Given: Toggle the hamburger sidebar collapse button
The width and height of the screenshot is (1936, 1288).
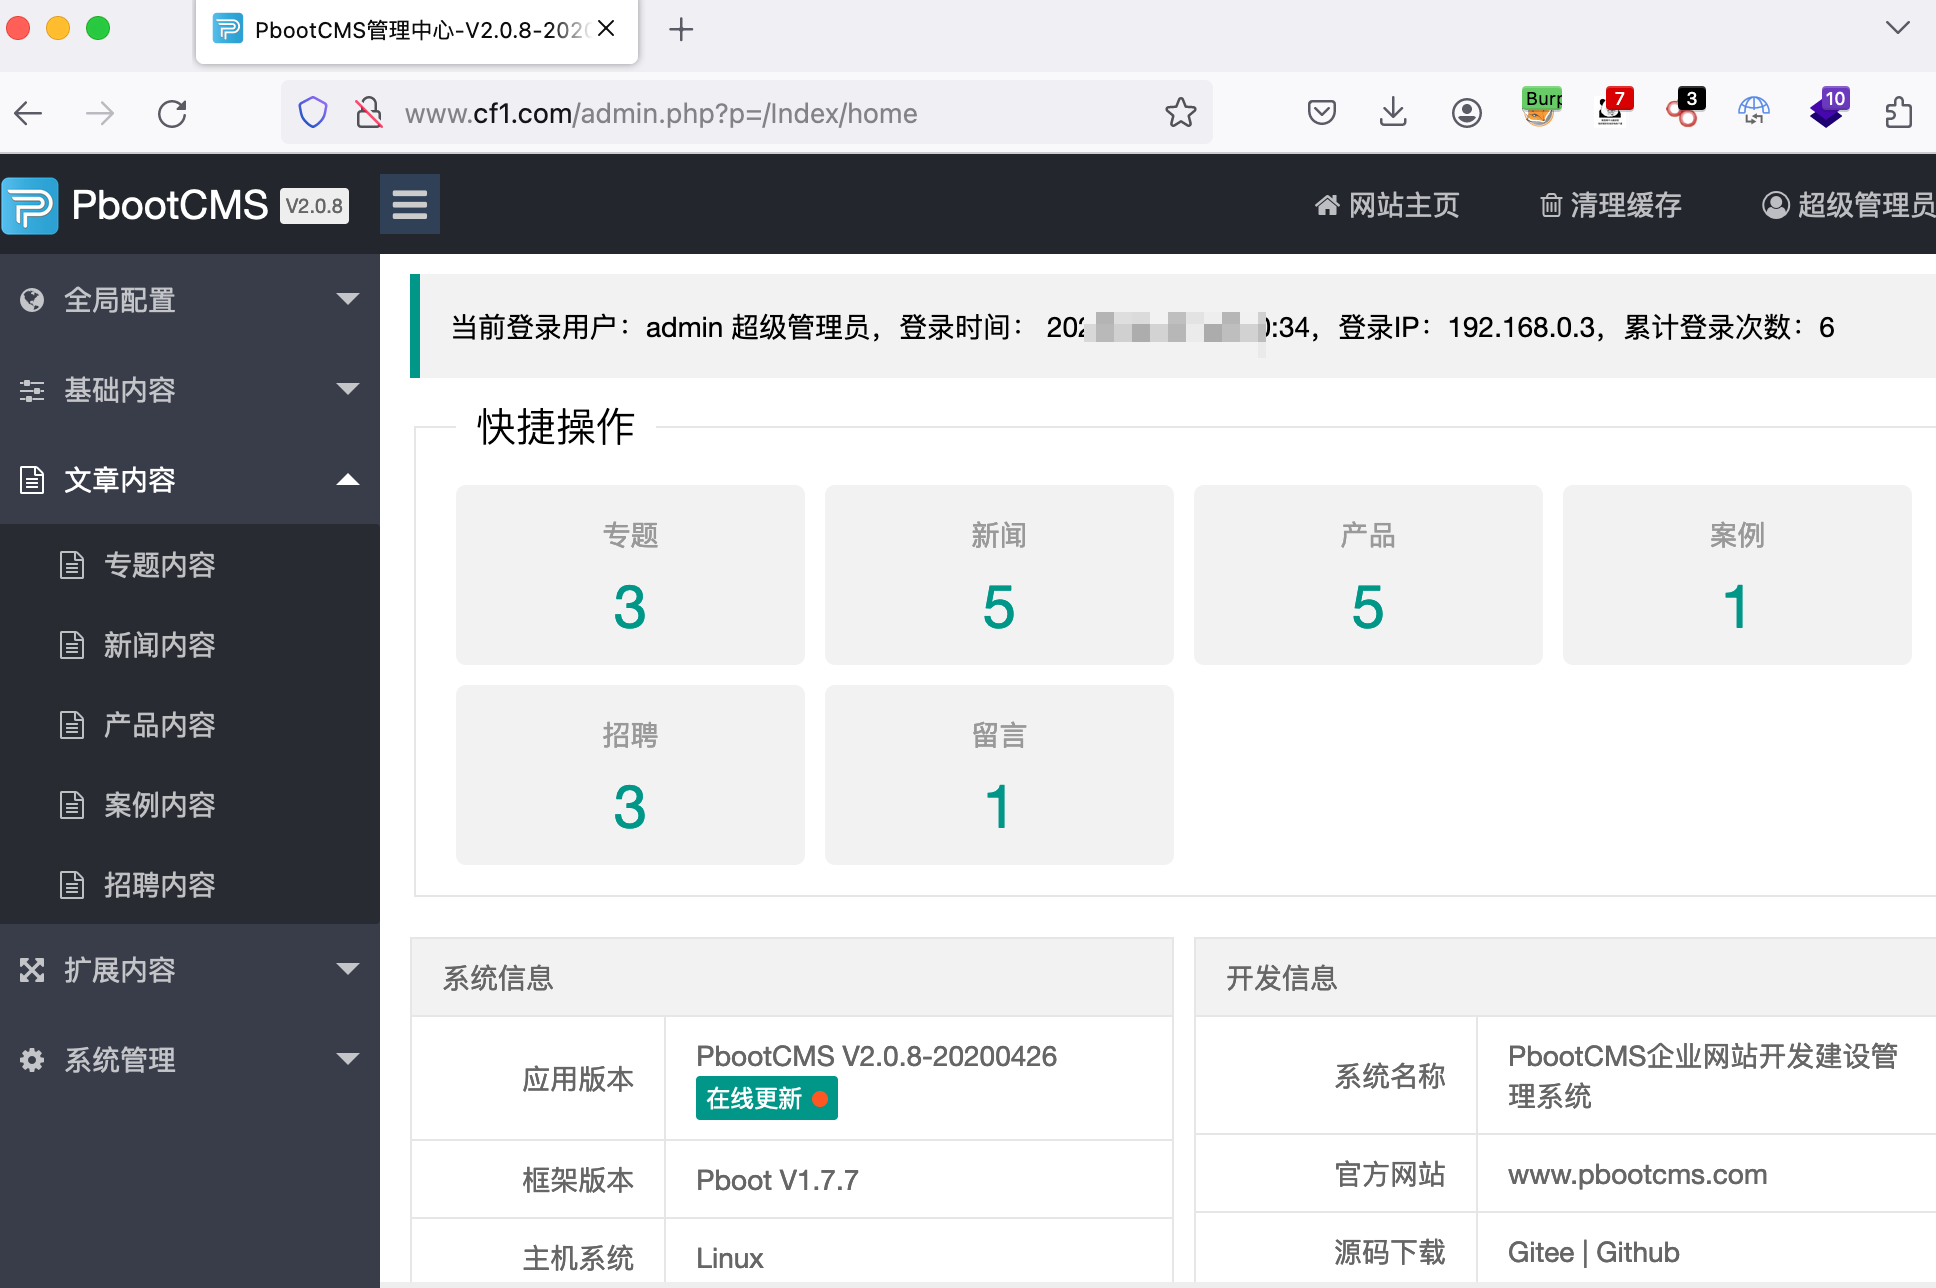Looking at the screenshot, I should tap(409, 205).
